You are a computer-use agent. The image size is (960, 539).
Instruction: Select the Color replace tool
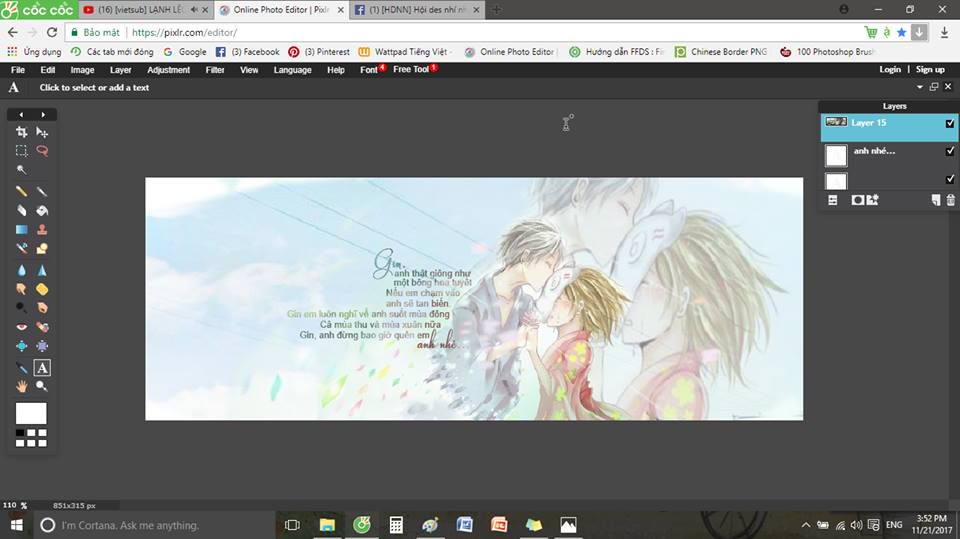pos(21,249)
